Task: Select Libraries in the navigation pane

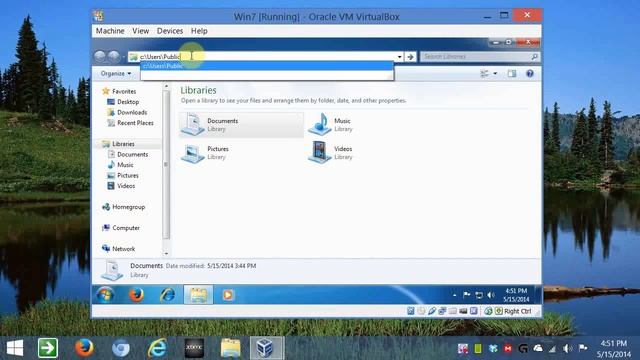Action: (118, 144)
